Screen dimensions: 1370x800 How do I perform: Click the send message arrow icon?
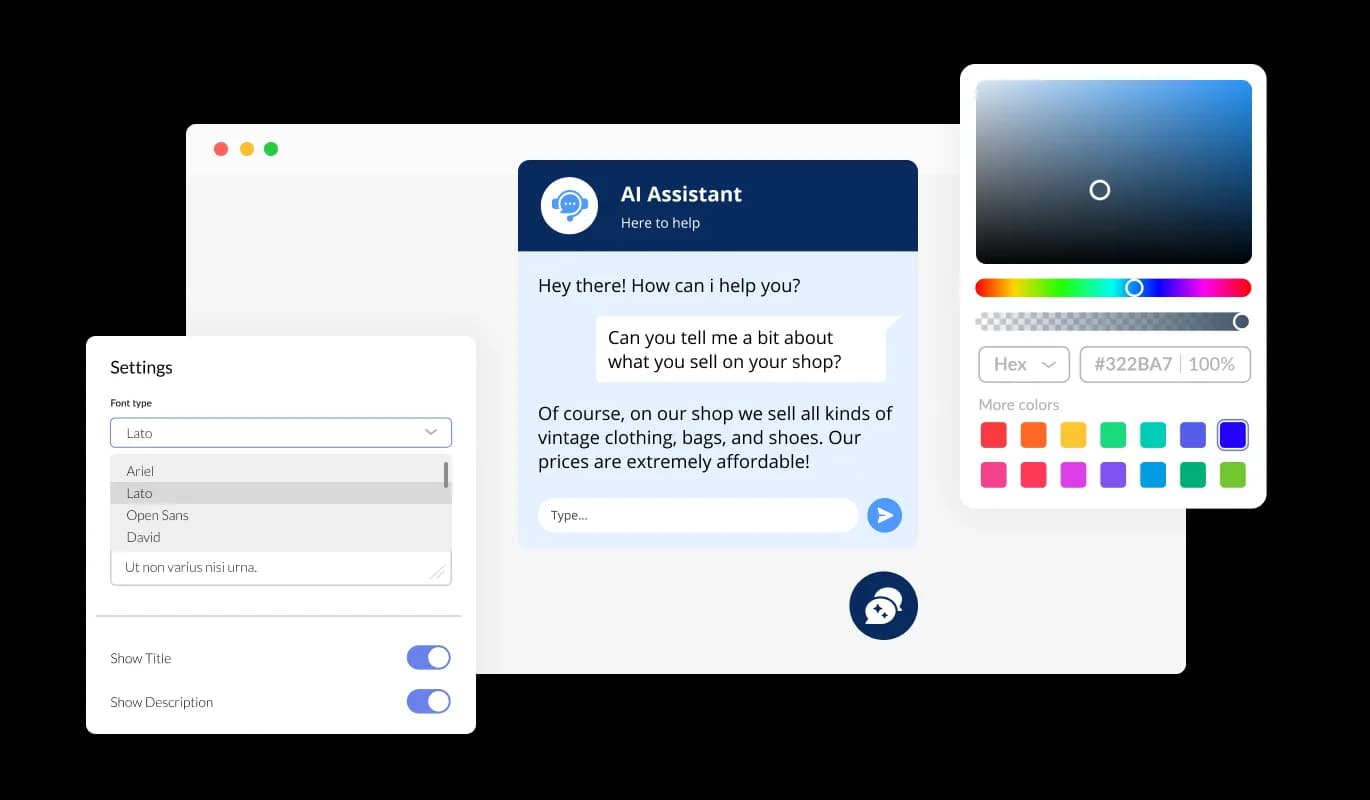pos(884,515)
